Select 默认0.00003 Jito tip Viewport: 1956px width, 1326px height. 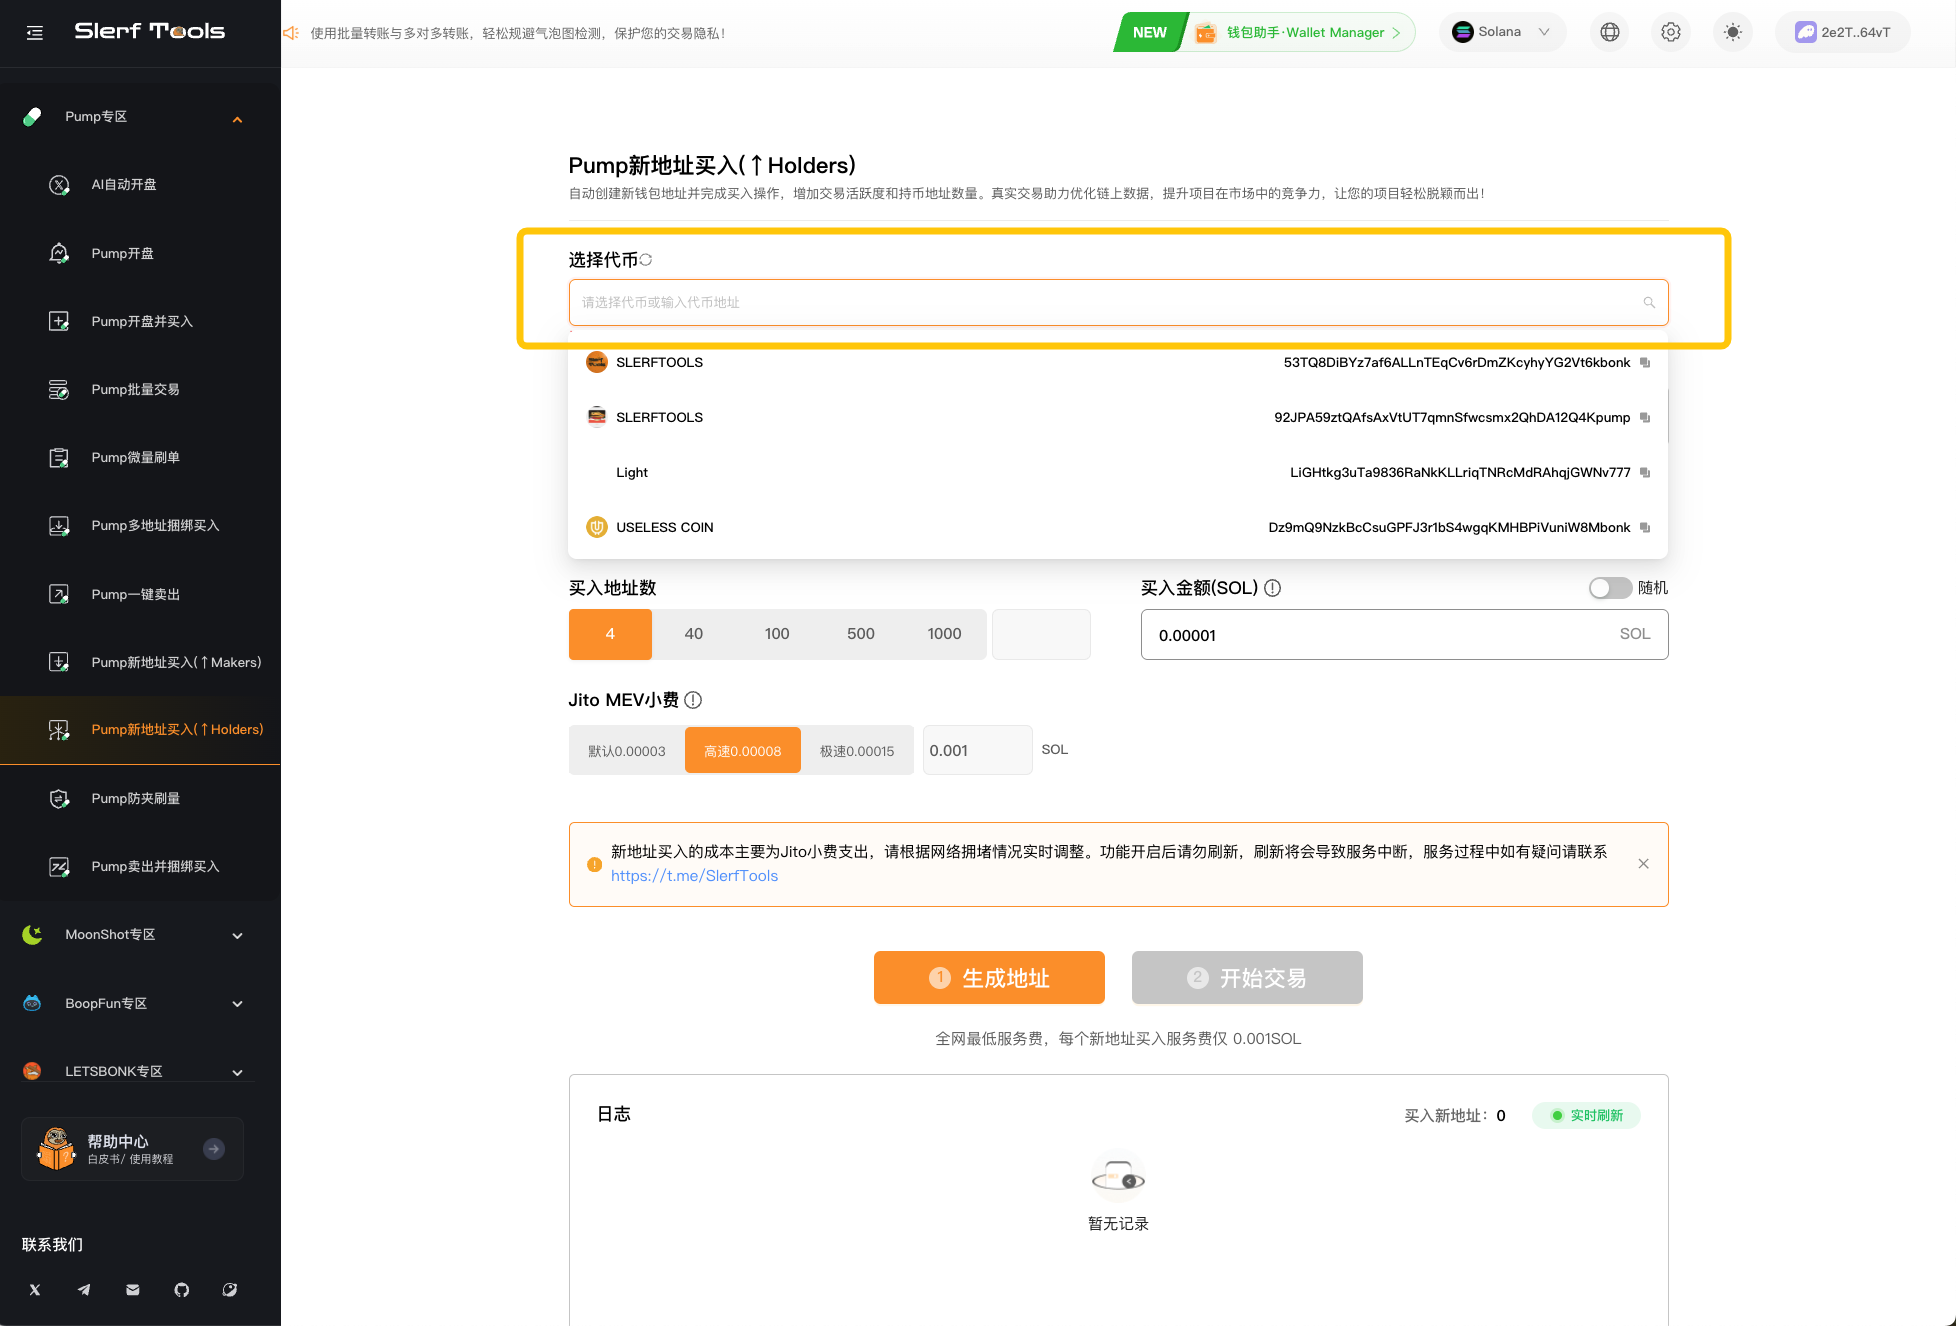coord(627,750)
